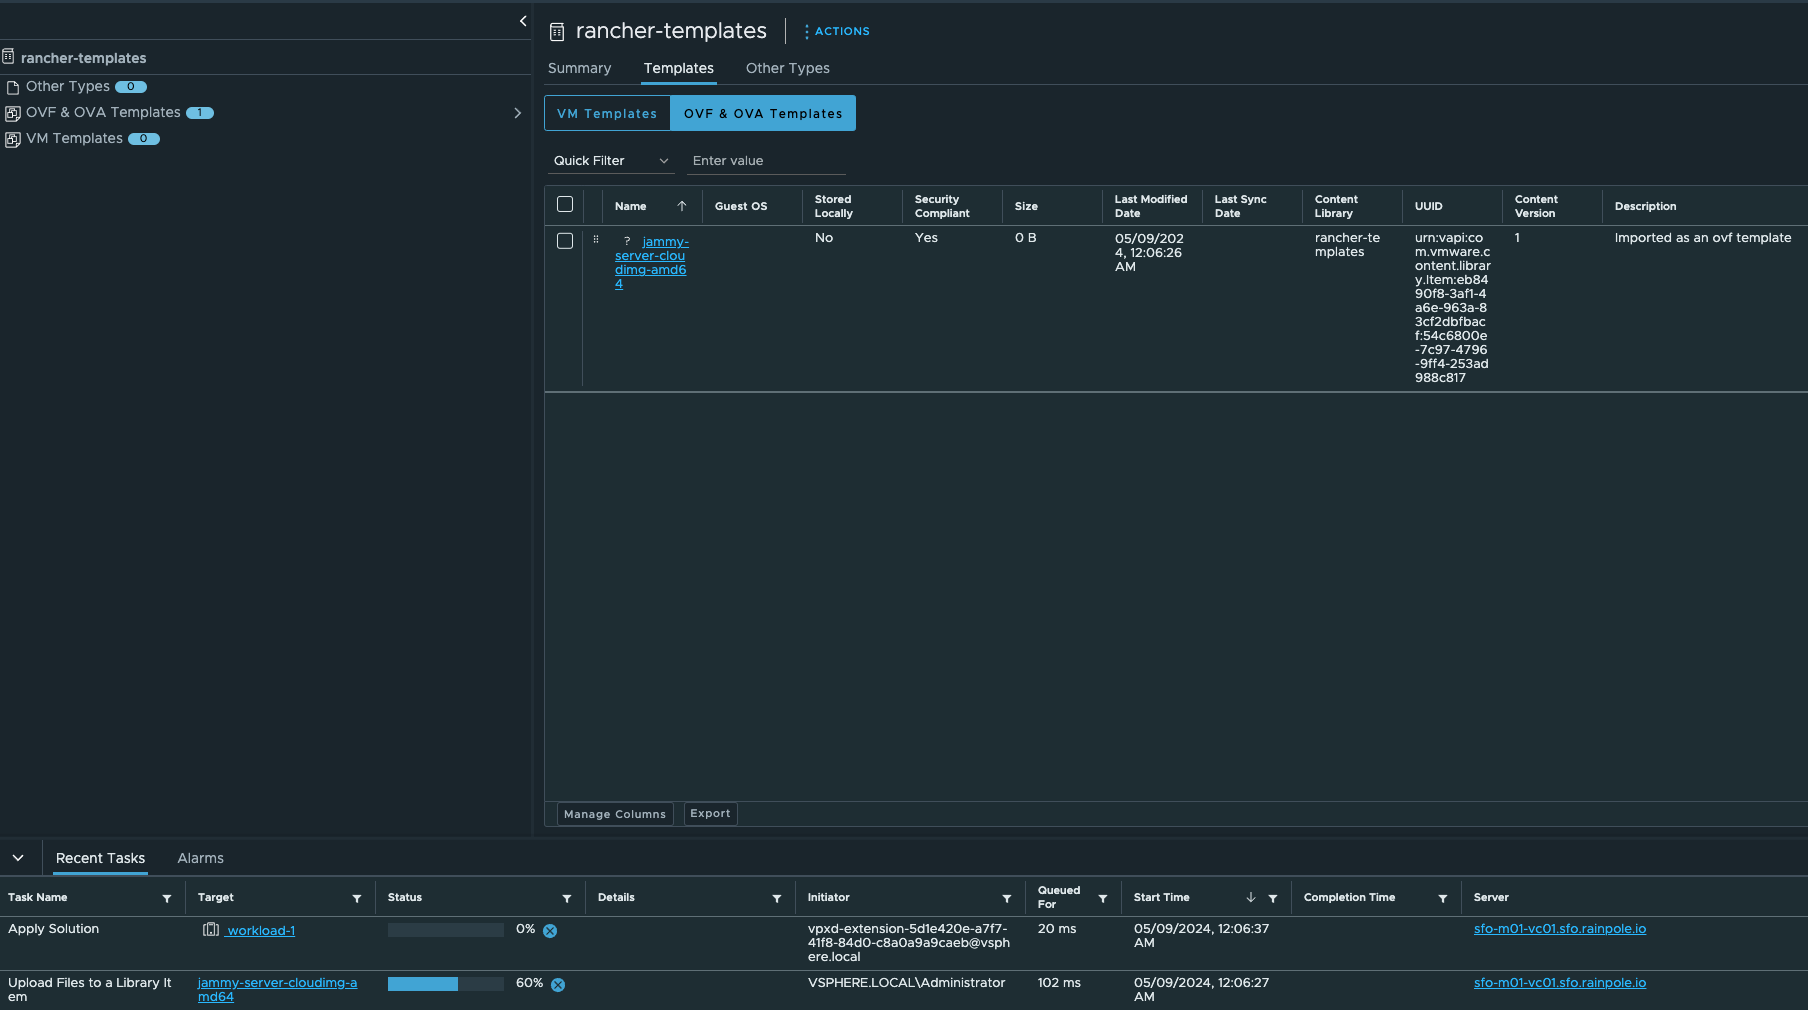Image resolution: width=1808 pixels, height=1010 pixels.
Task: Cancel the Apply Solution task
Action: pos(550,931)
